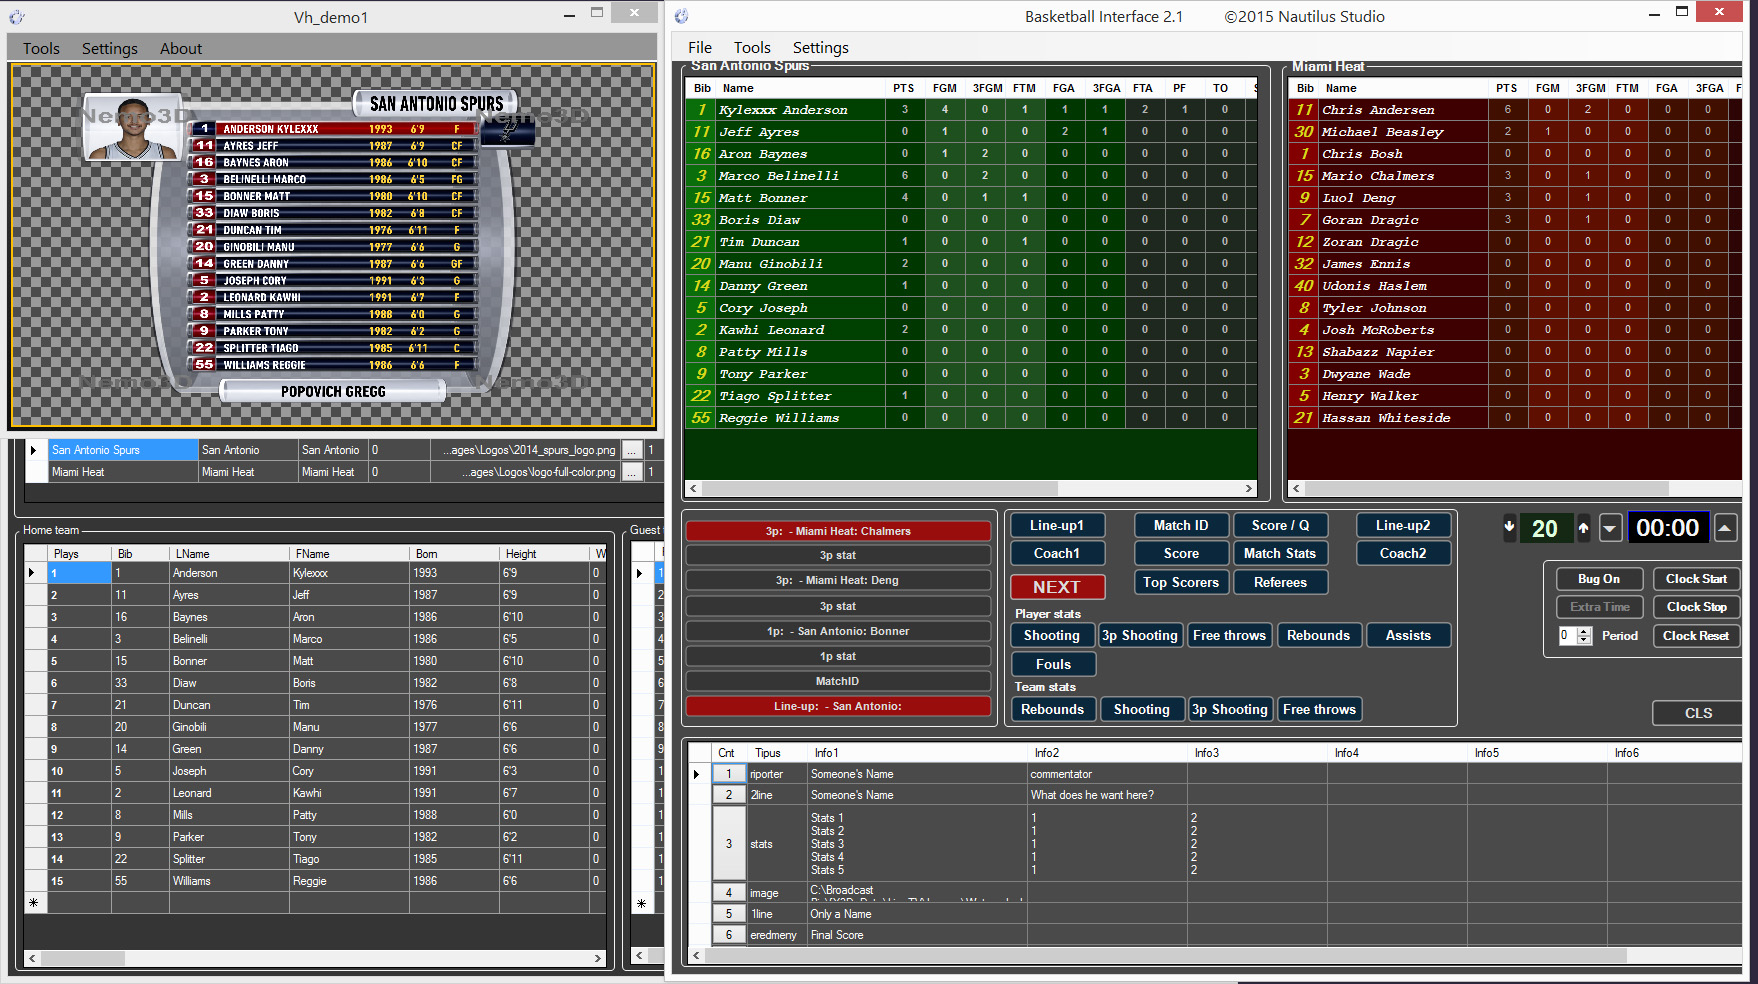Select the red 3p Miami Heat Chalmers item
The image size is (1758, 984).
(x=837, y=531)
